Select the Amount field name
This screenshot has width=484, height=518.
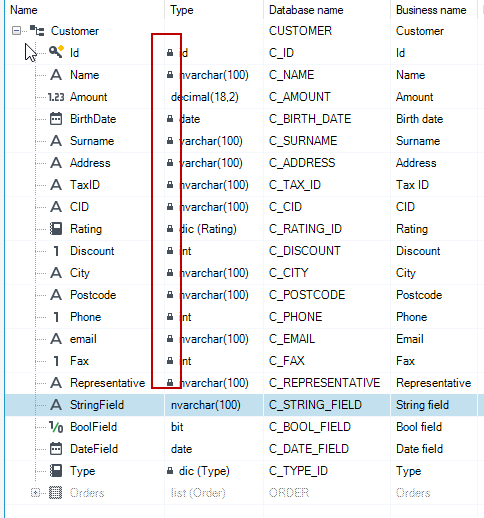(x=88, y=97)
